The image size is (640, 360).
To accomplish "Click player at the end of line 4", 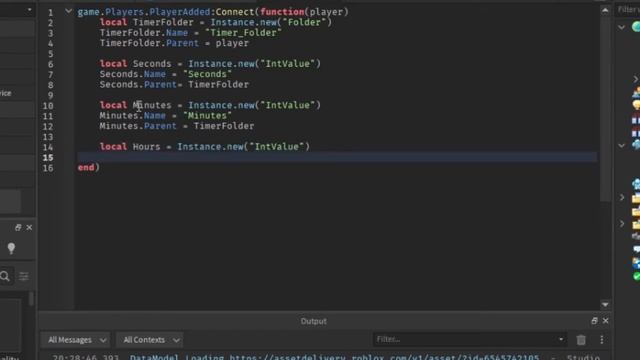I will click(x=232, y=43).
